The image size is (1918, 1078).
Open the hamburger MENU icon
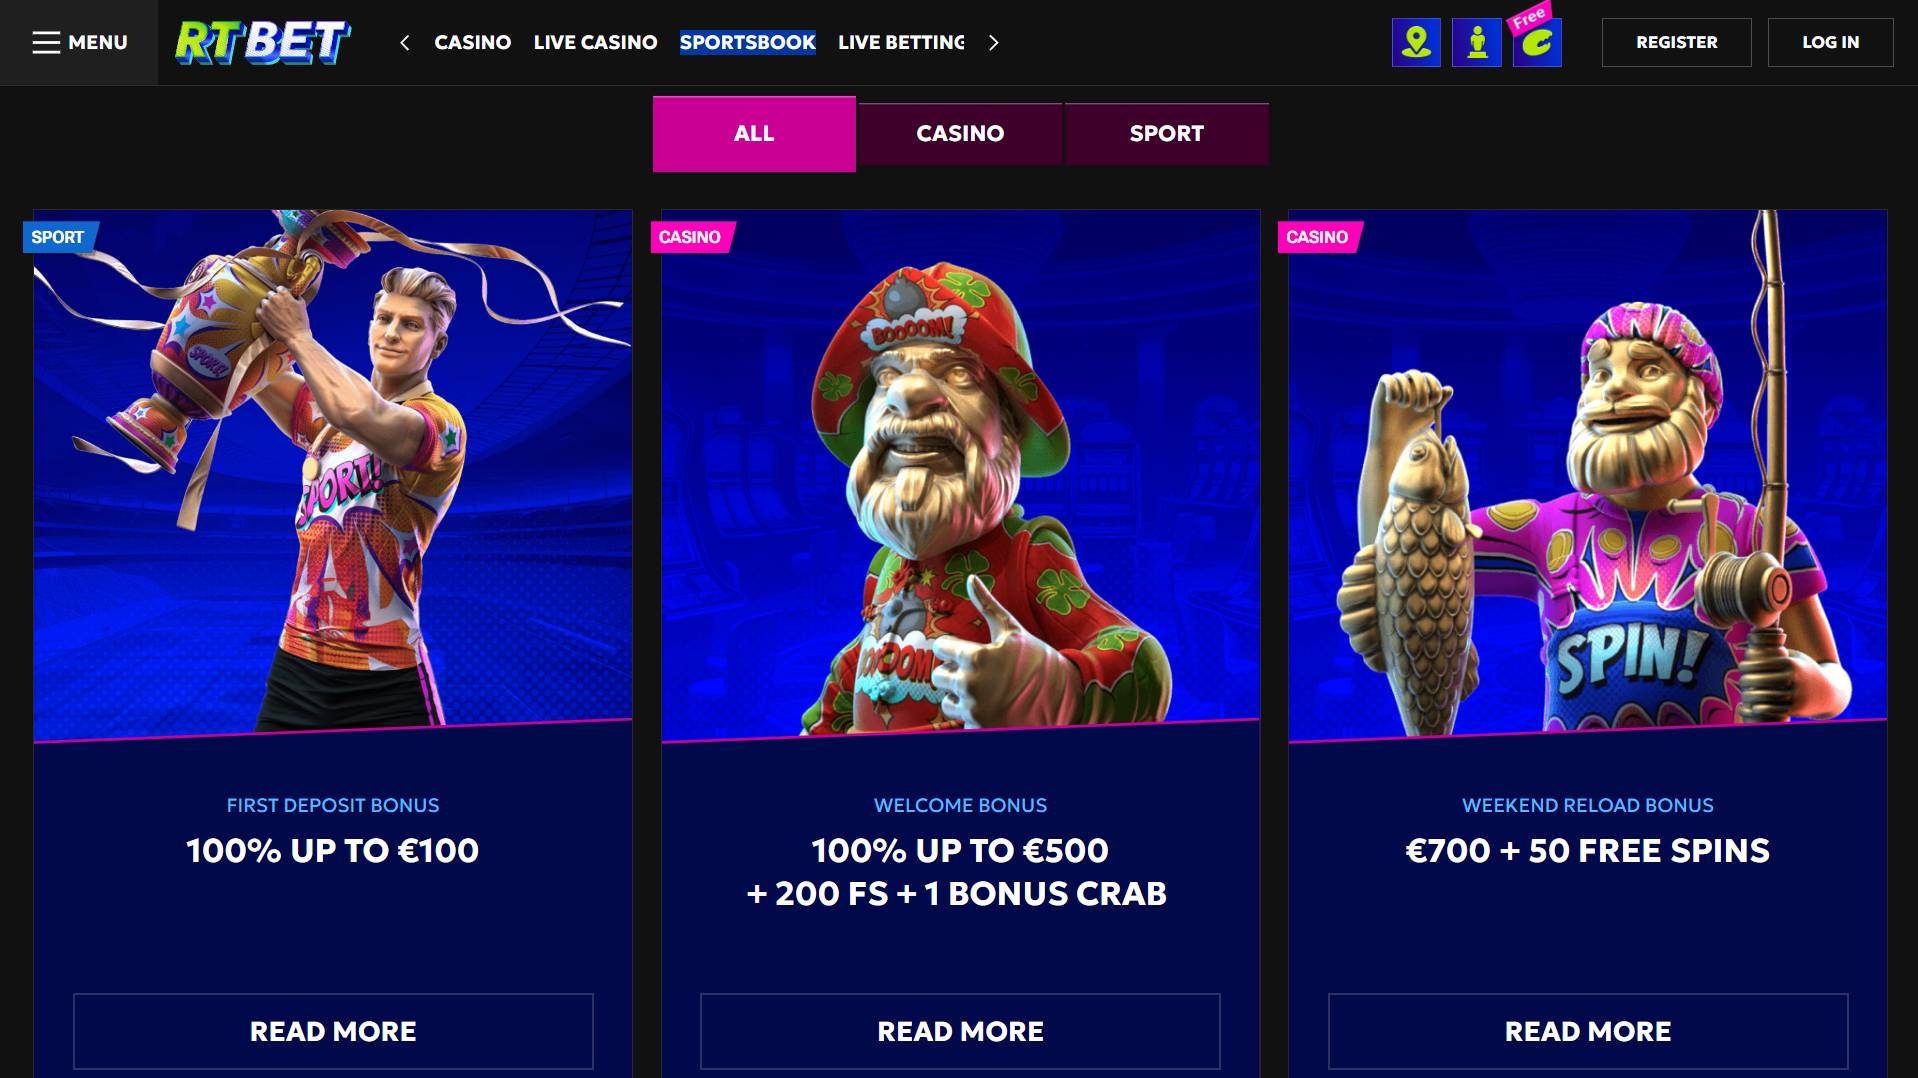point(79,42)
